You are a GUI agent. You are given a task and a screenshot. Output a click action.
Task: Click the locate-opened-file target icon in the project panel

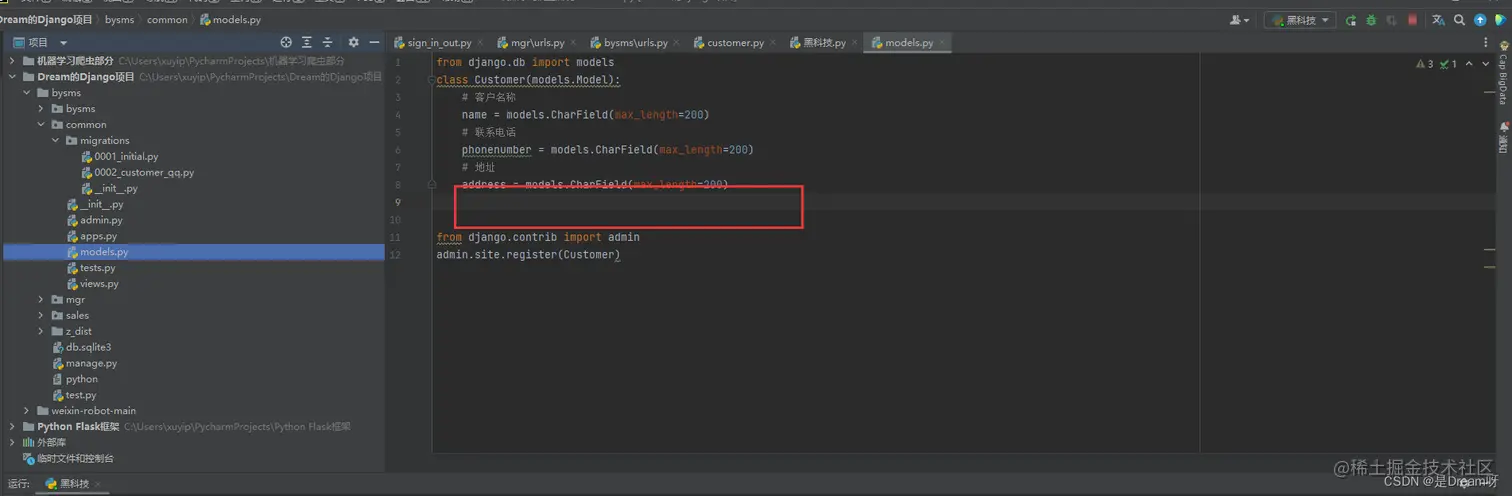point(286,42)
